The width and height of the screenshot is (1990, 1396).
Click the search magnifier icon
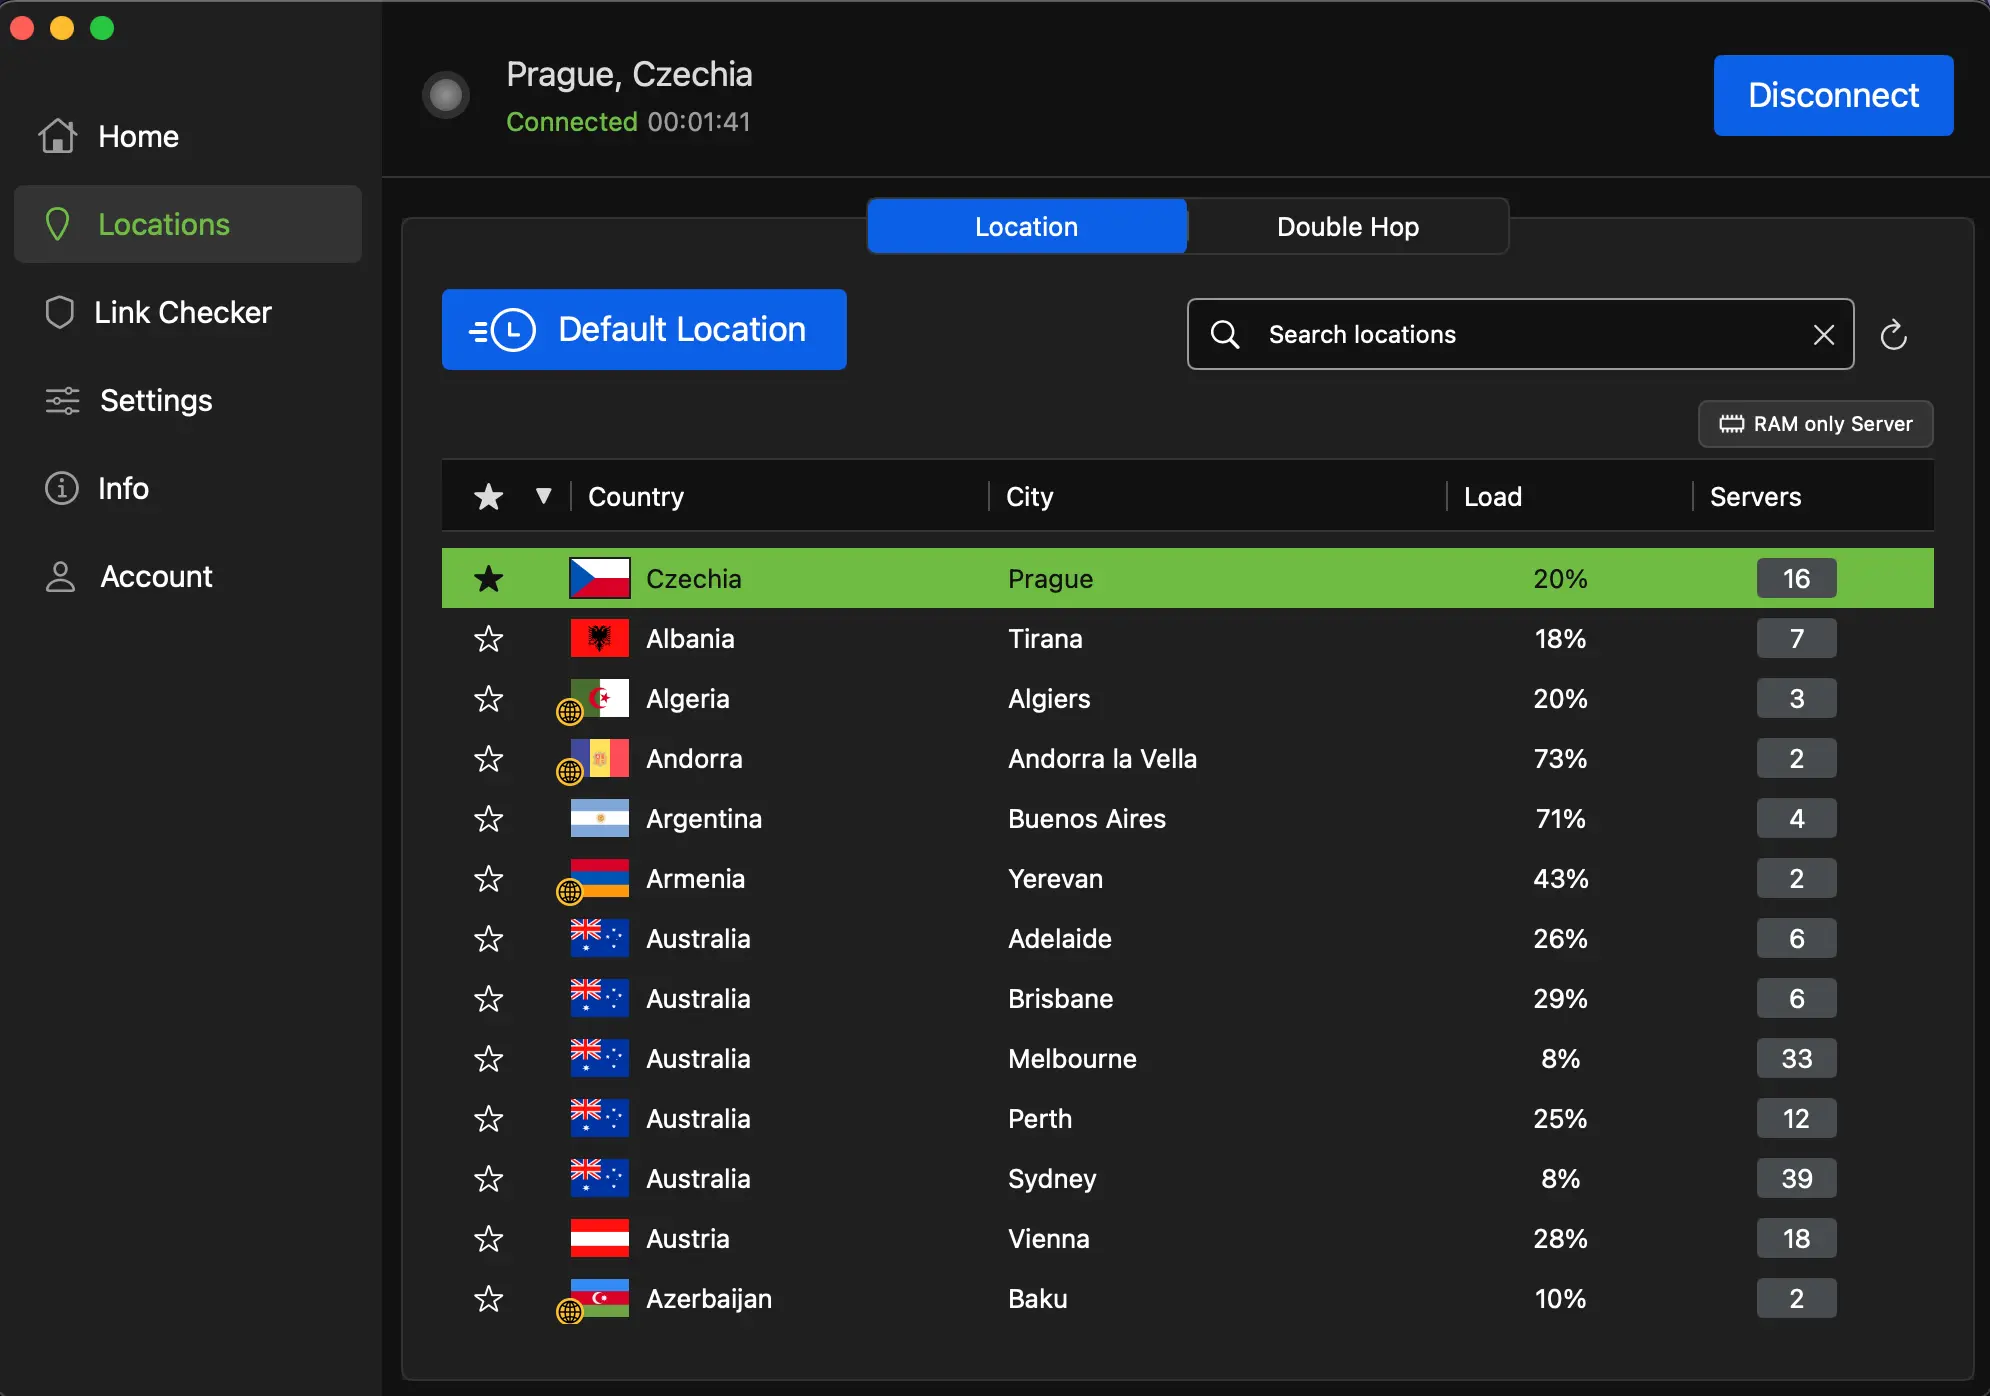tap(1225, 334)
